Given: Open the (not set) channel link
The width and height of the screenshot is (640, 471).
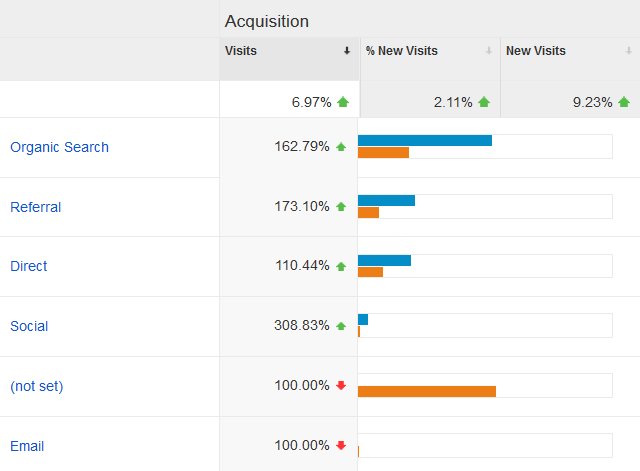Looking at the screenshot, I should coord(36,386).
